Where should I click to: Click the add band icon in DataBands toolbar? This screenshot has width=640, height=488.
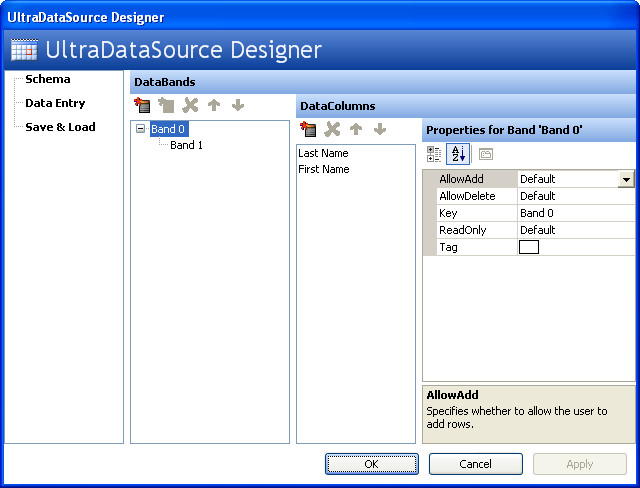click(x=142, y=105)
